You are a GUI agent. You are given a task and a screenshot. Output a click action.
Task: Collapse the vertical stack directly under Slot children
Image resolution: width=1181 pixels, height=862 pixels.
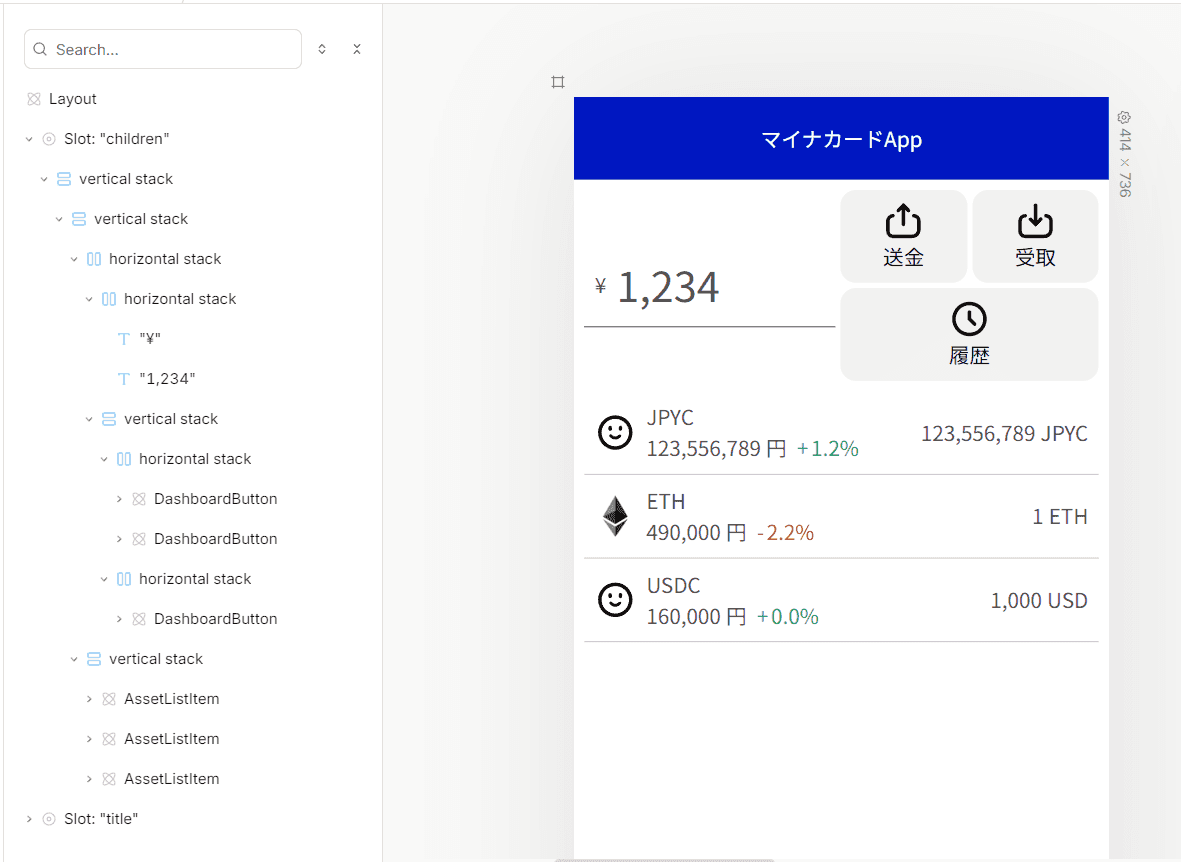(x=44, y=179)
